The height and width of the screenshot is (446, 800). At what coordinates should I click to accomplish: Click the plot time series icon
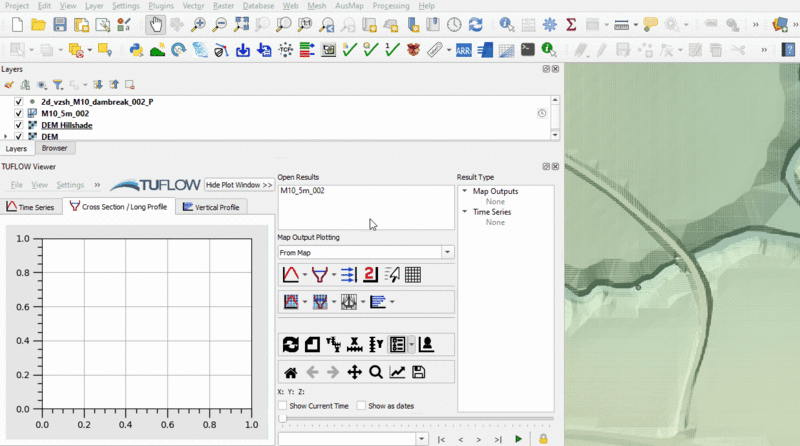pos(290,275)
